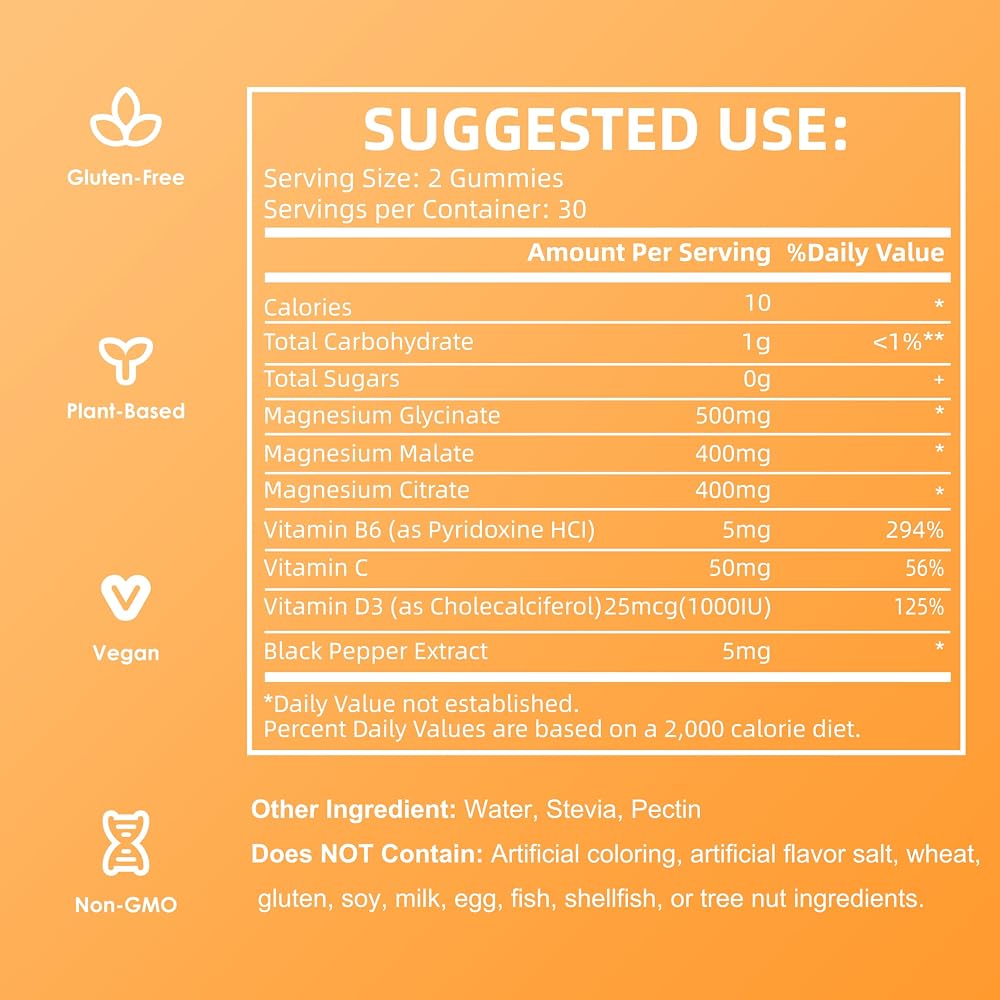Click the Other Ingredient label
Viewport: 1000px width, 1000px height.
click(x=353, y=809)
